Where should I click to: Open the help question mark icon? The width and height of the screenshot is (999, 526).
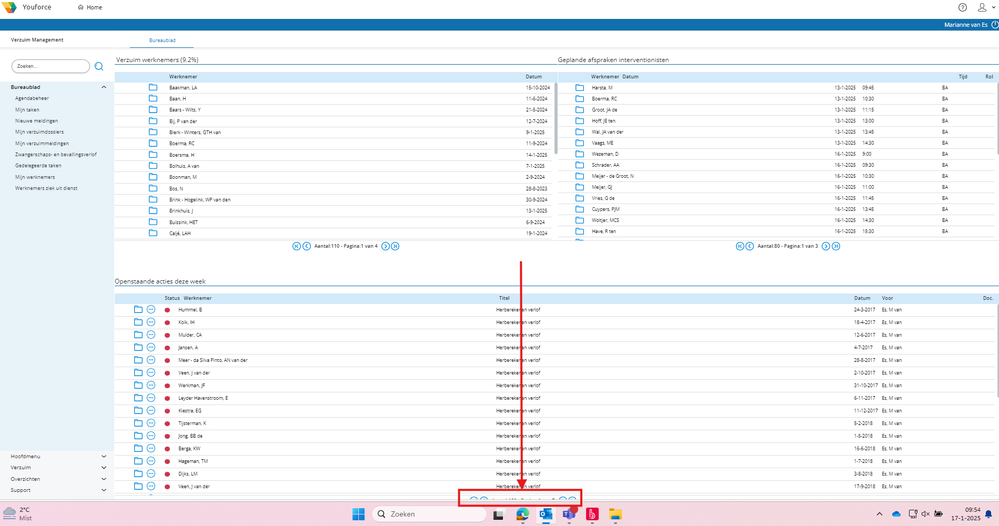pos(963,8)
